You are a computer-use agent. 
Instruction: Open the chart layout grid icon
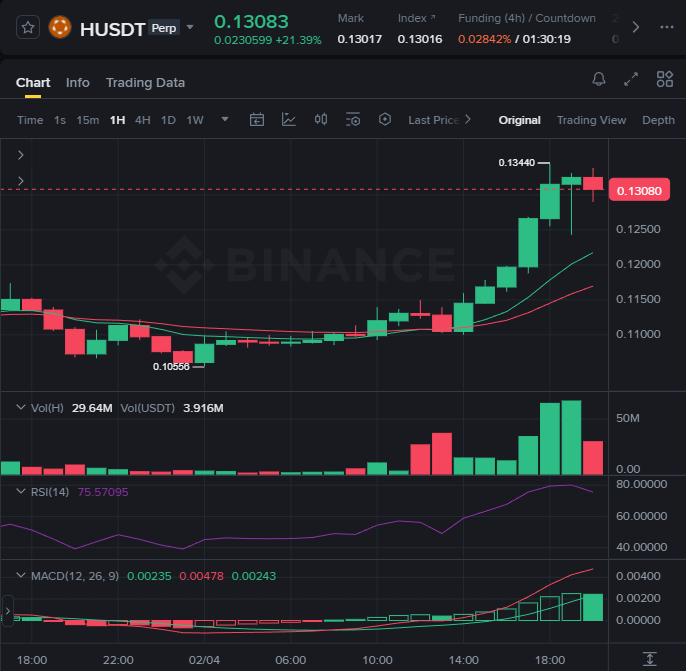pyautogui.click(x=665, y=79)
